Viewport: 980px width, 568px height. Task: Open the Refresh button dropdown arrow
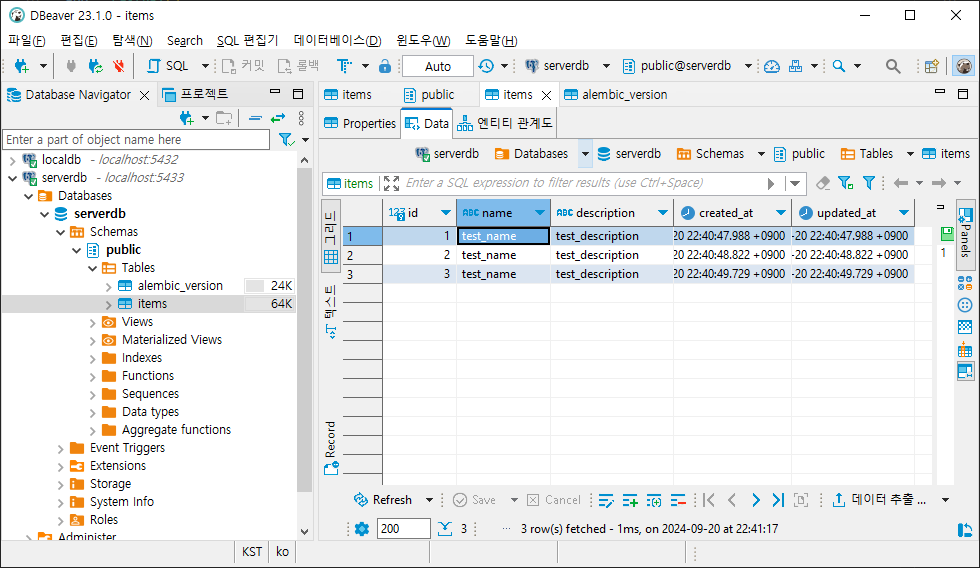(x=429, y=500)
